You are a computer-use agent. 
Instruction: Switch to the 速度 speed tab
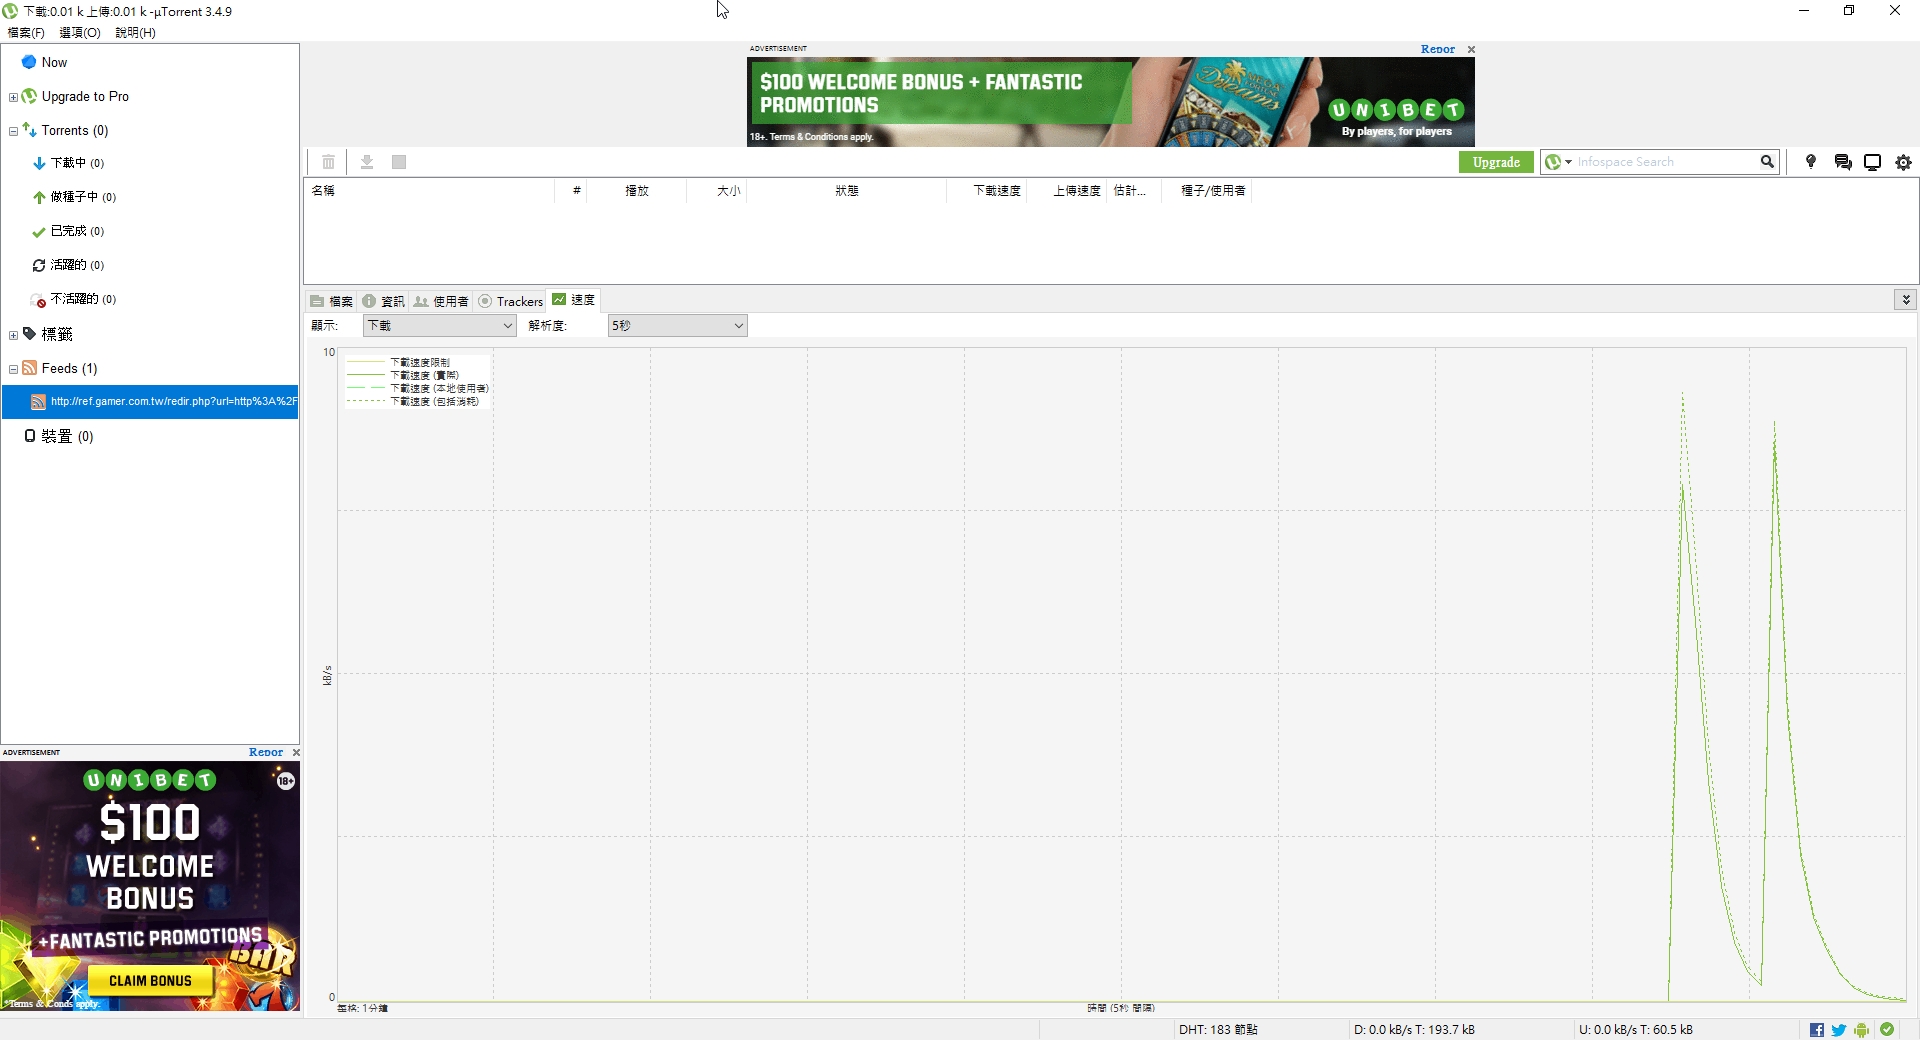(x=574, y=299)
